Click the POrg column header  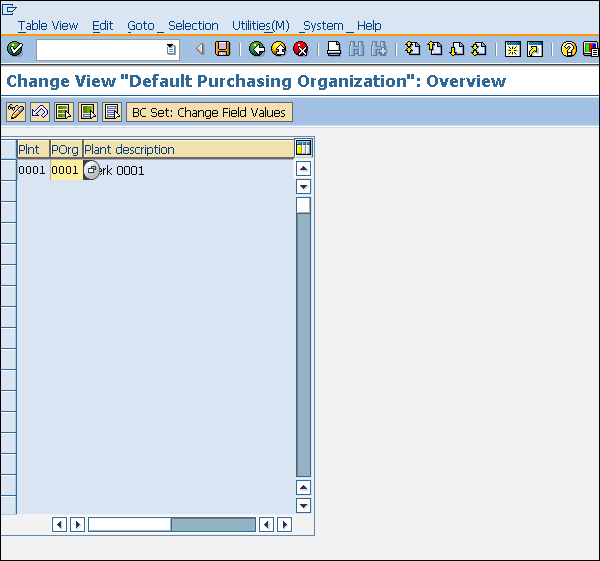coord(66,149)
